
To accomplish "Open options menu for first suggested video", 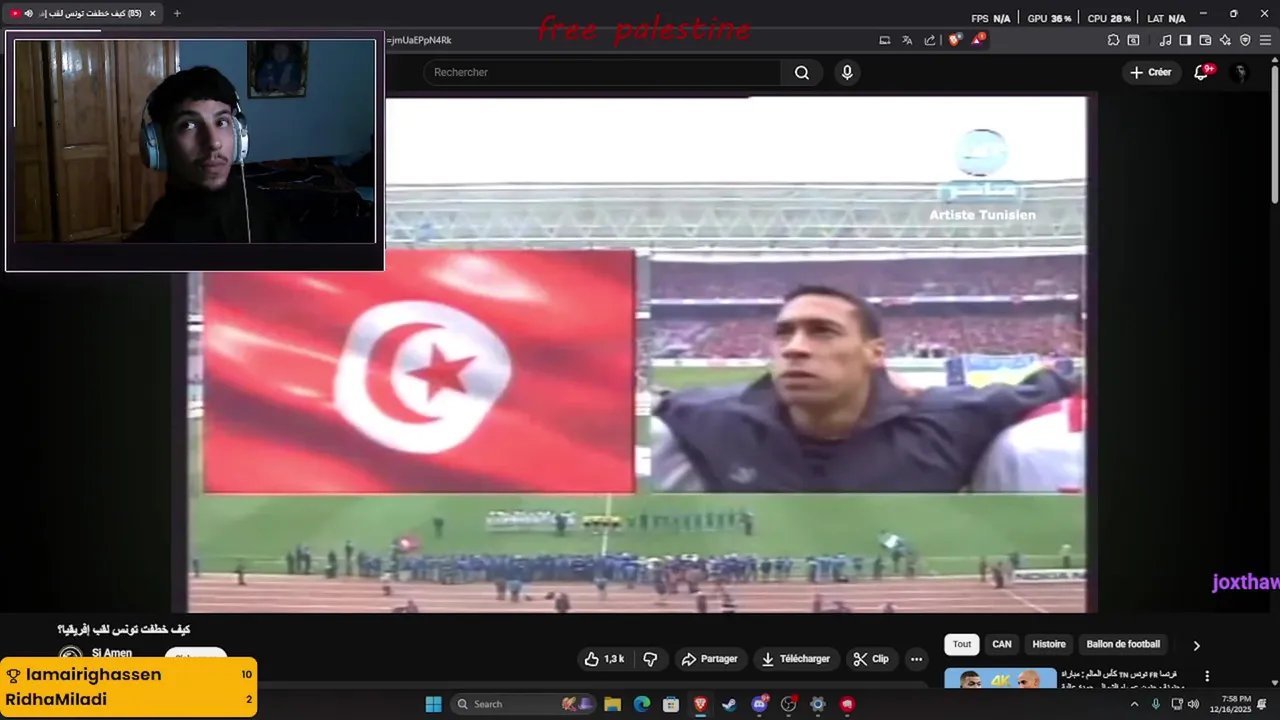I will (1207, 677).
